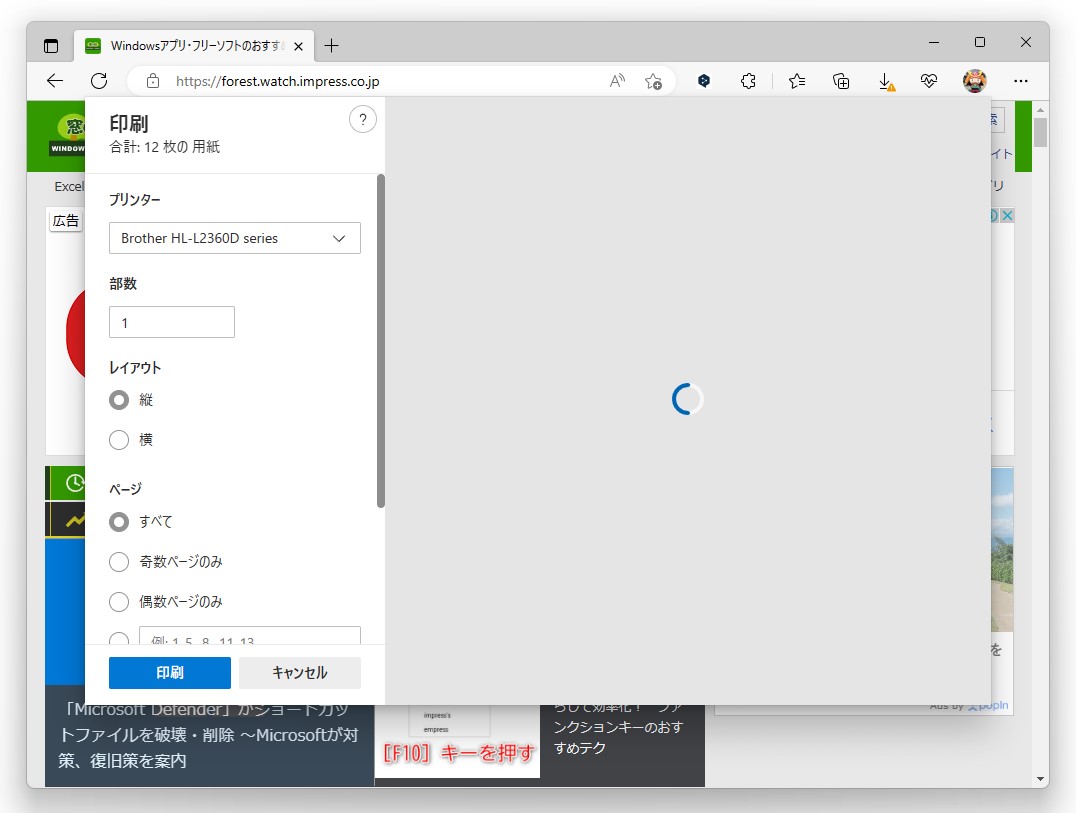Image resolution: width=1076 pixels, height=813 pixels.
Task: Select the 横 landscape orientation
Action: point(119,440)
